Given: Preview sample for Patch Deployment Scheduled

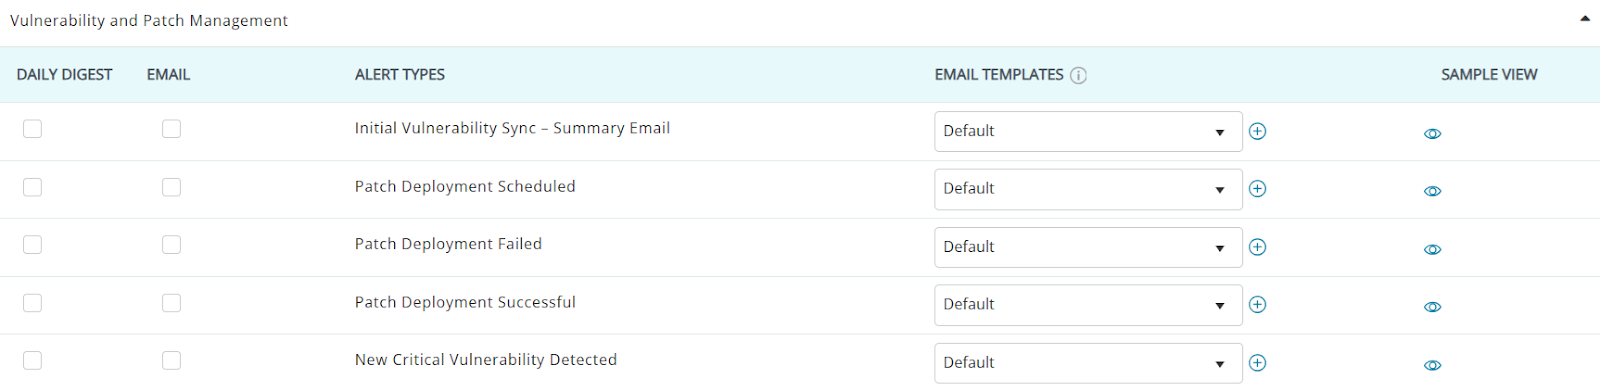Looking at the screenshot, I should point(1432,191).
